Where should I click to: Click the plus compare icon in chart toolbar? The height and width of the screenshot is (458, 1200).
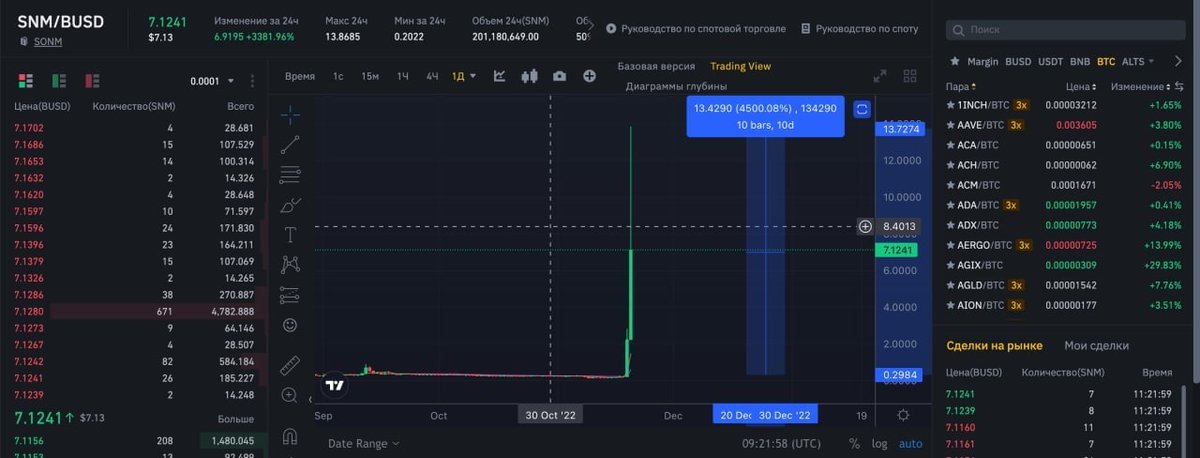coord(590,76)
